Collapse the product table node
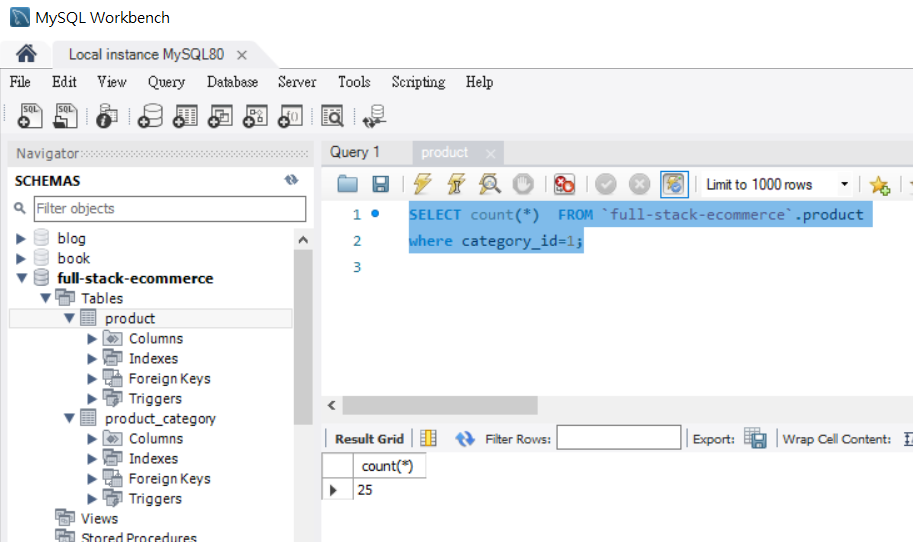The width and height of the screenshot is (913, 542). (69, 318)
